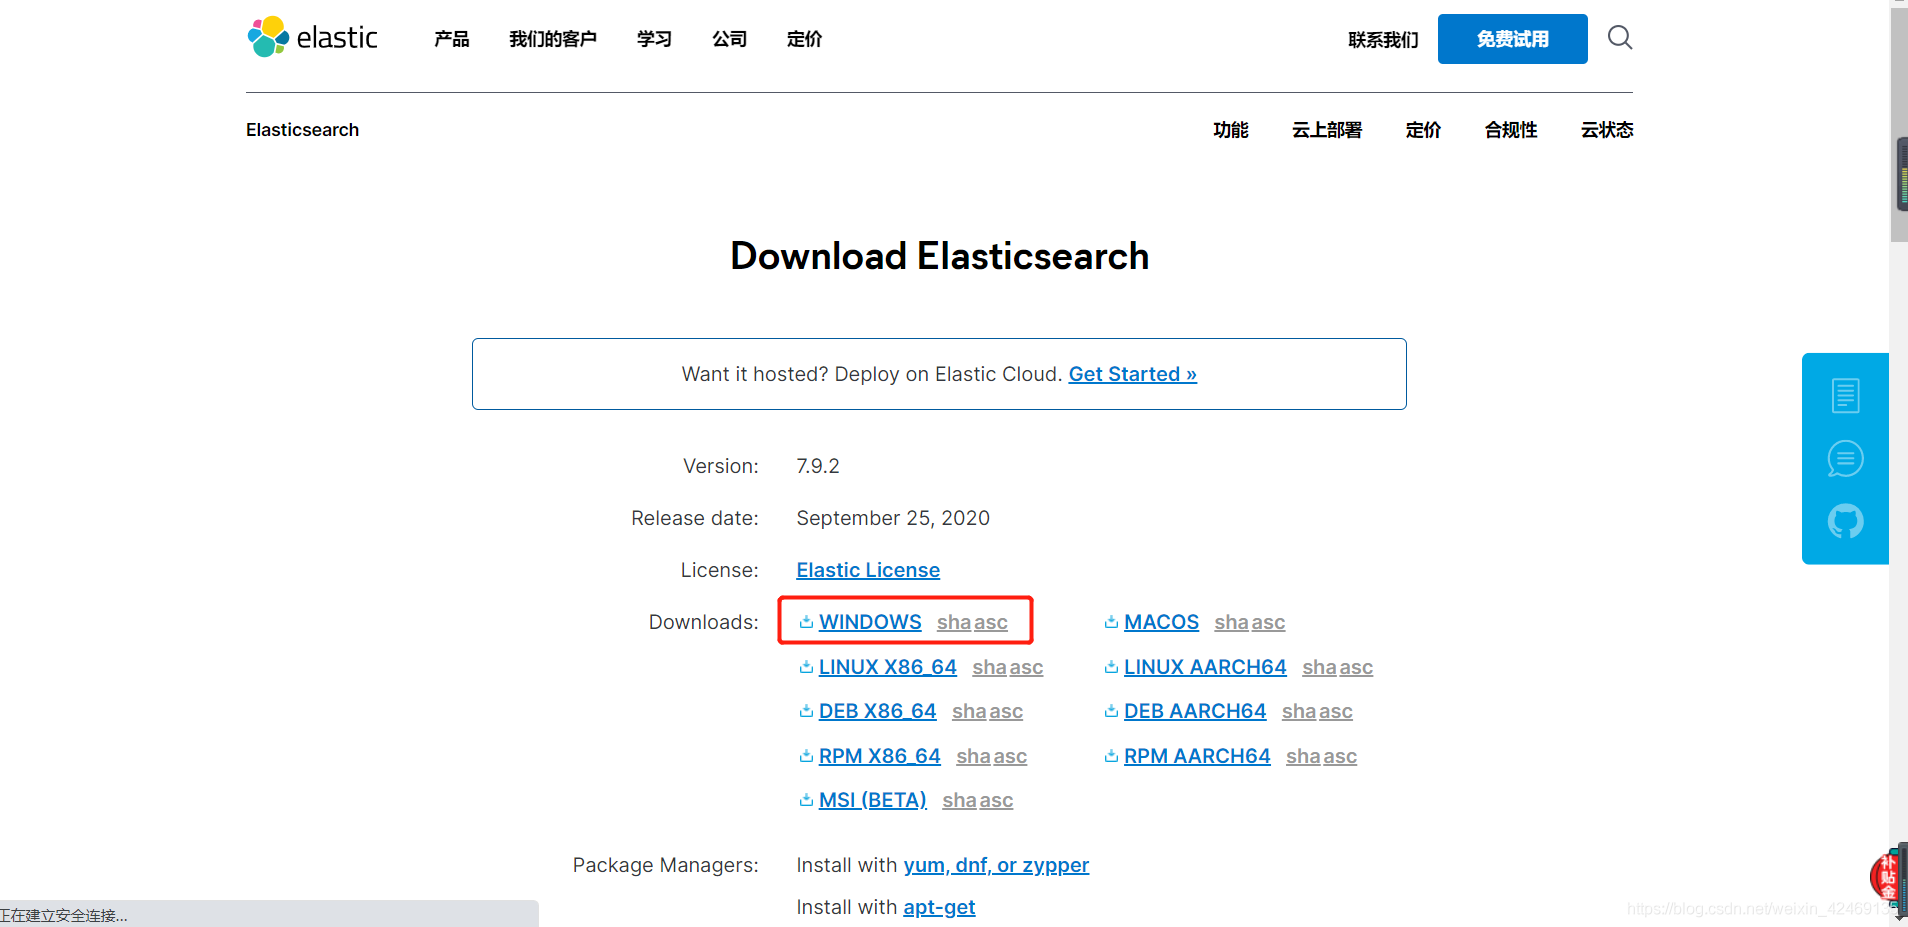Open the Elastic License link
This screenshot has height=927, width=1908.
point(868,570)
